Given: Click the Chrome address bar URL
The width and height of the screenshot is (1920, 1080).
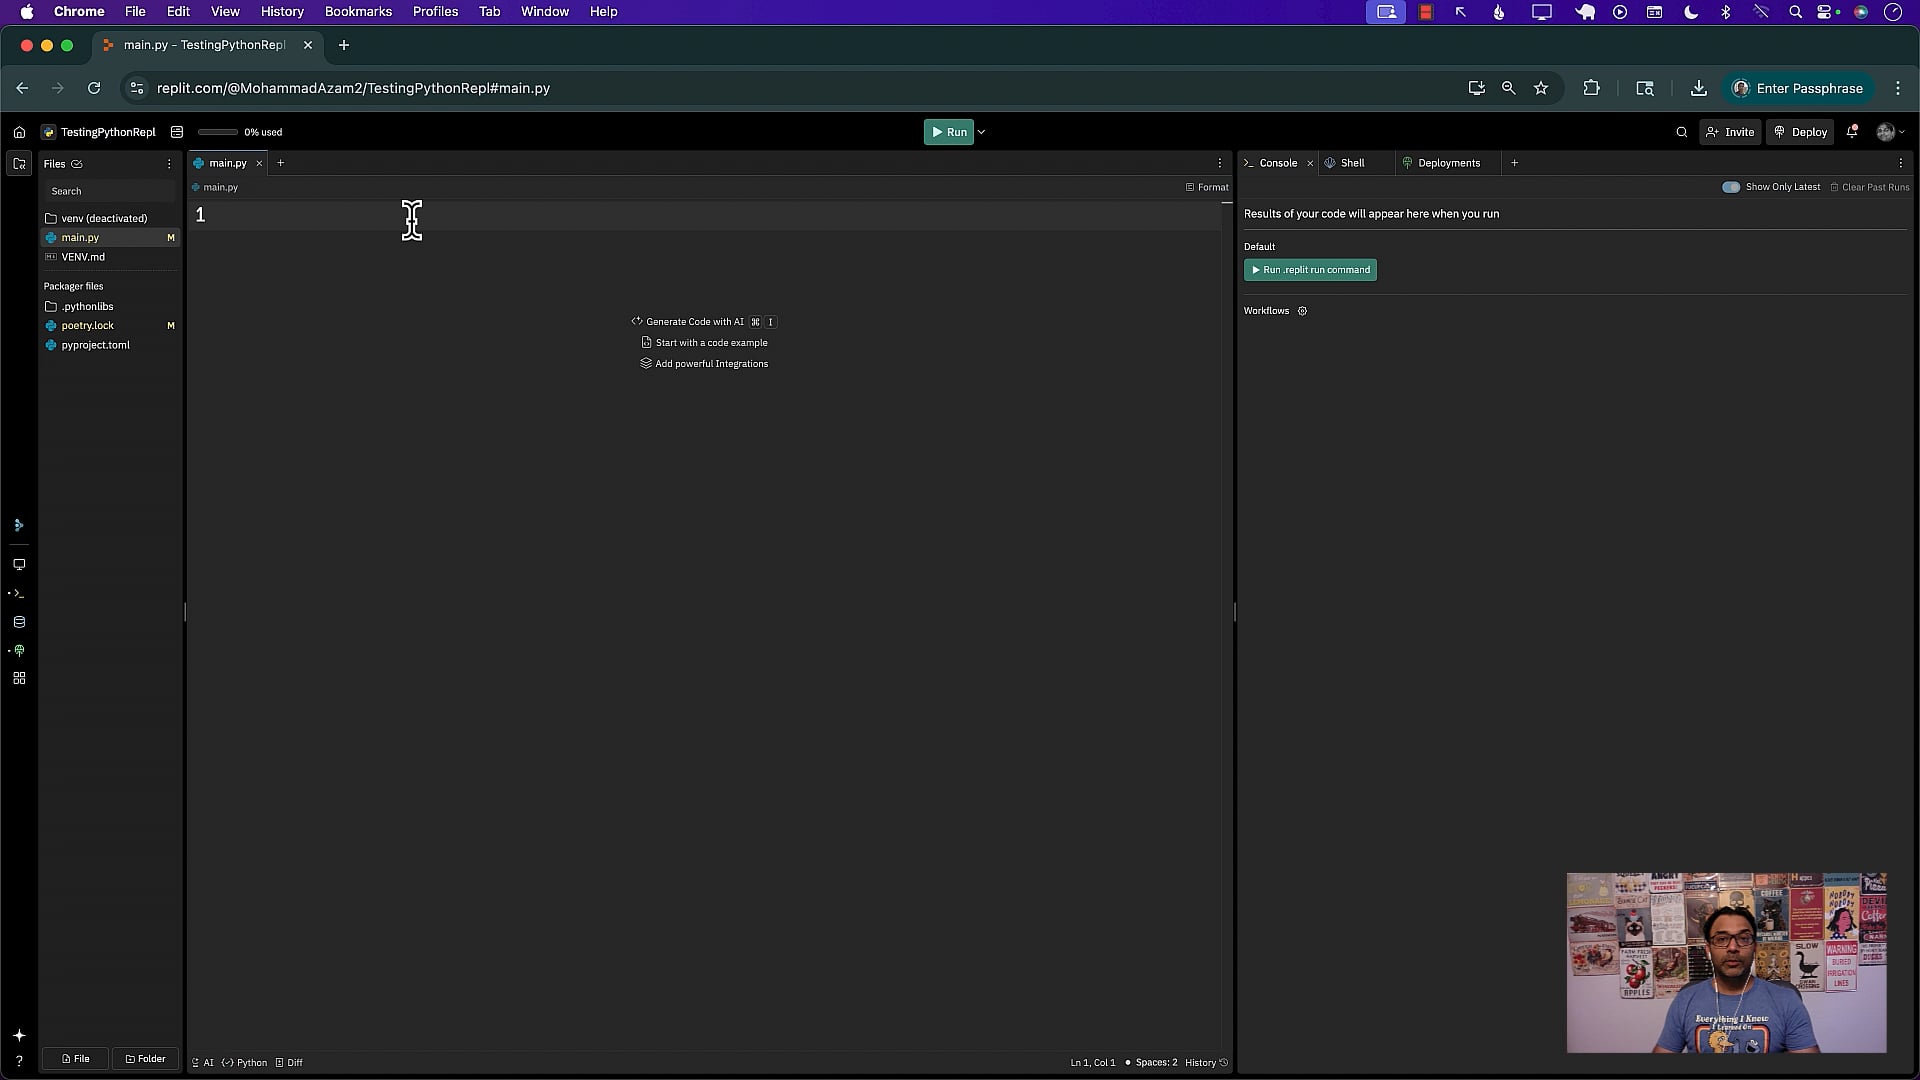Looking at the screenshot, I should [x=353, y=88].
